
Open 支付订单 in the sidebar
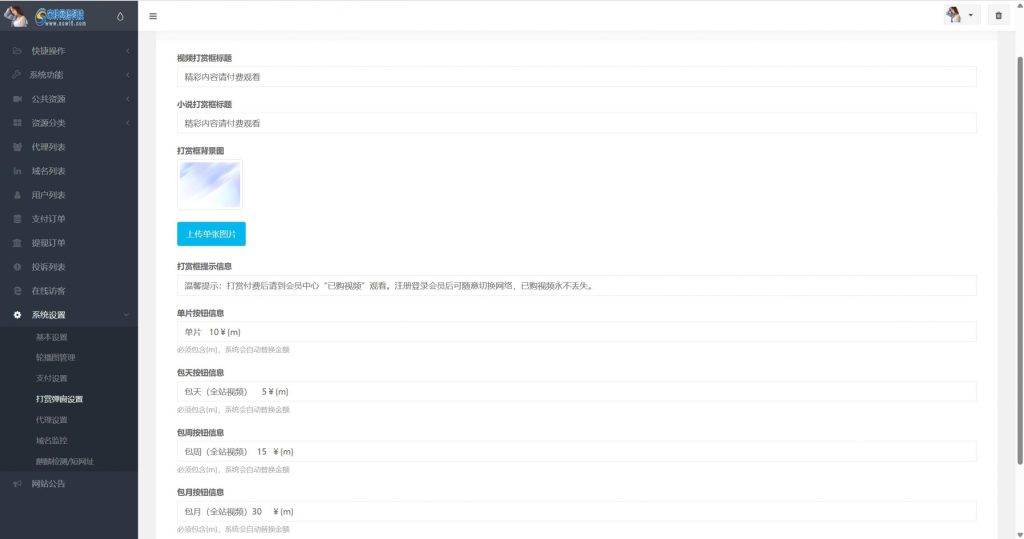(x=48, y=219)
